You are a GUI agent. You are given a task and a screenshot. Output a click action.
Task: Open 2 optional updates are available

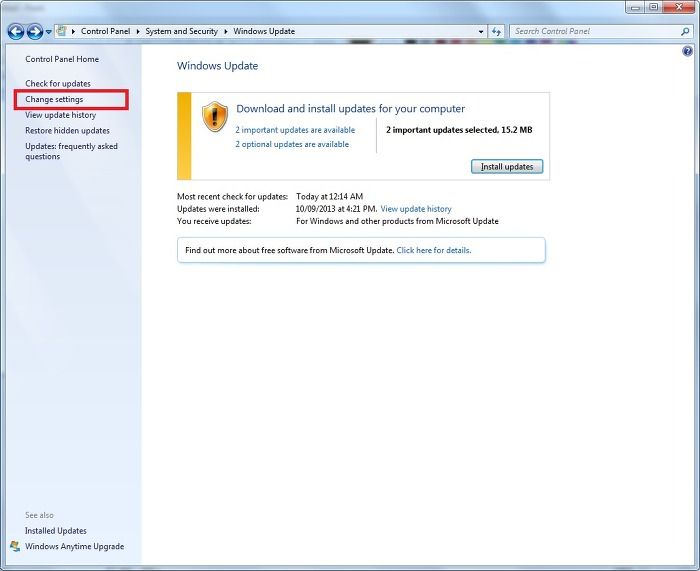tap(292, 144)
